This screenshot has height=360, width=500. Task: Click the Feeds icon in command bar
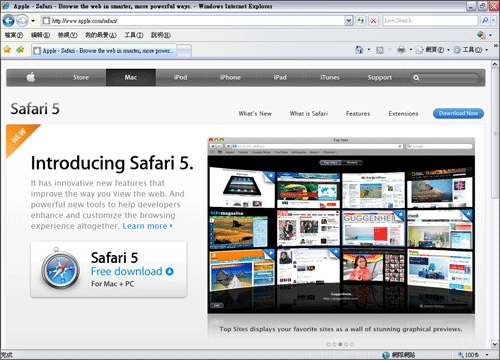[380, 50]
